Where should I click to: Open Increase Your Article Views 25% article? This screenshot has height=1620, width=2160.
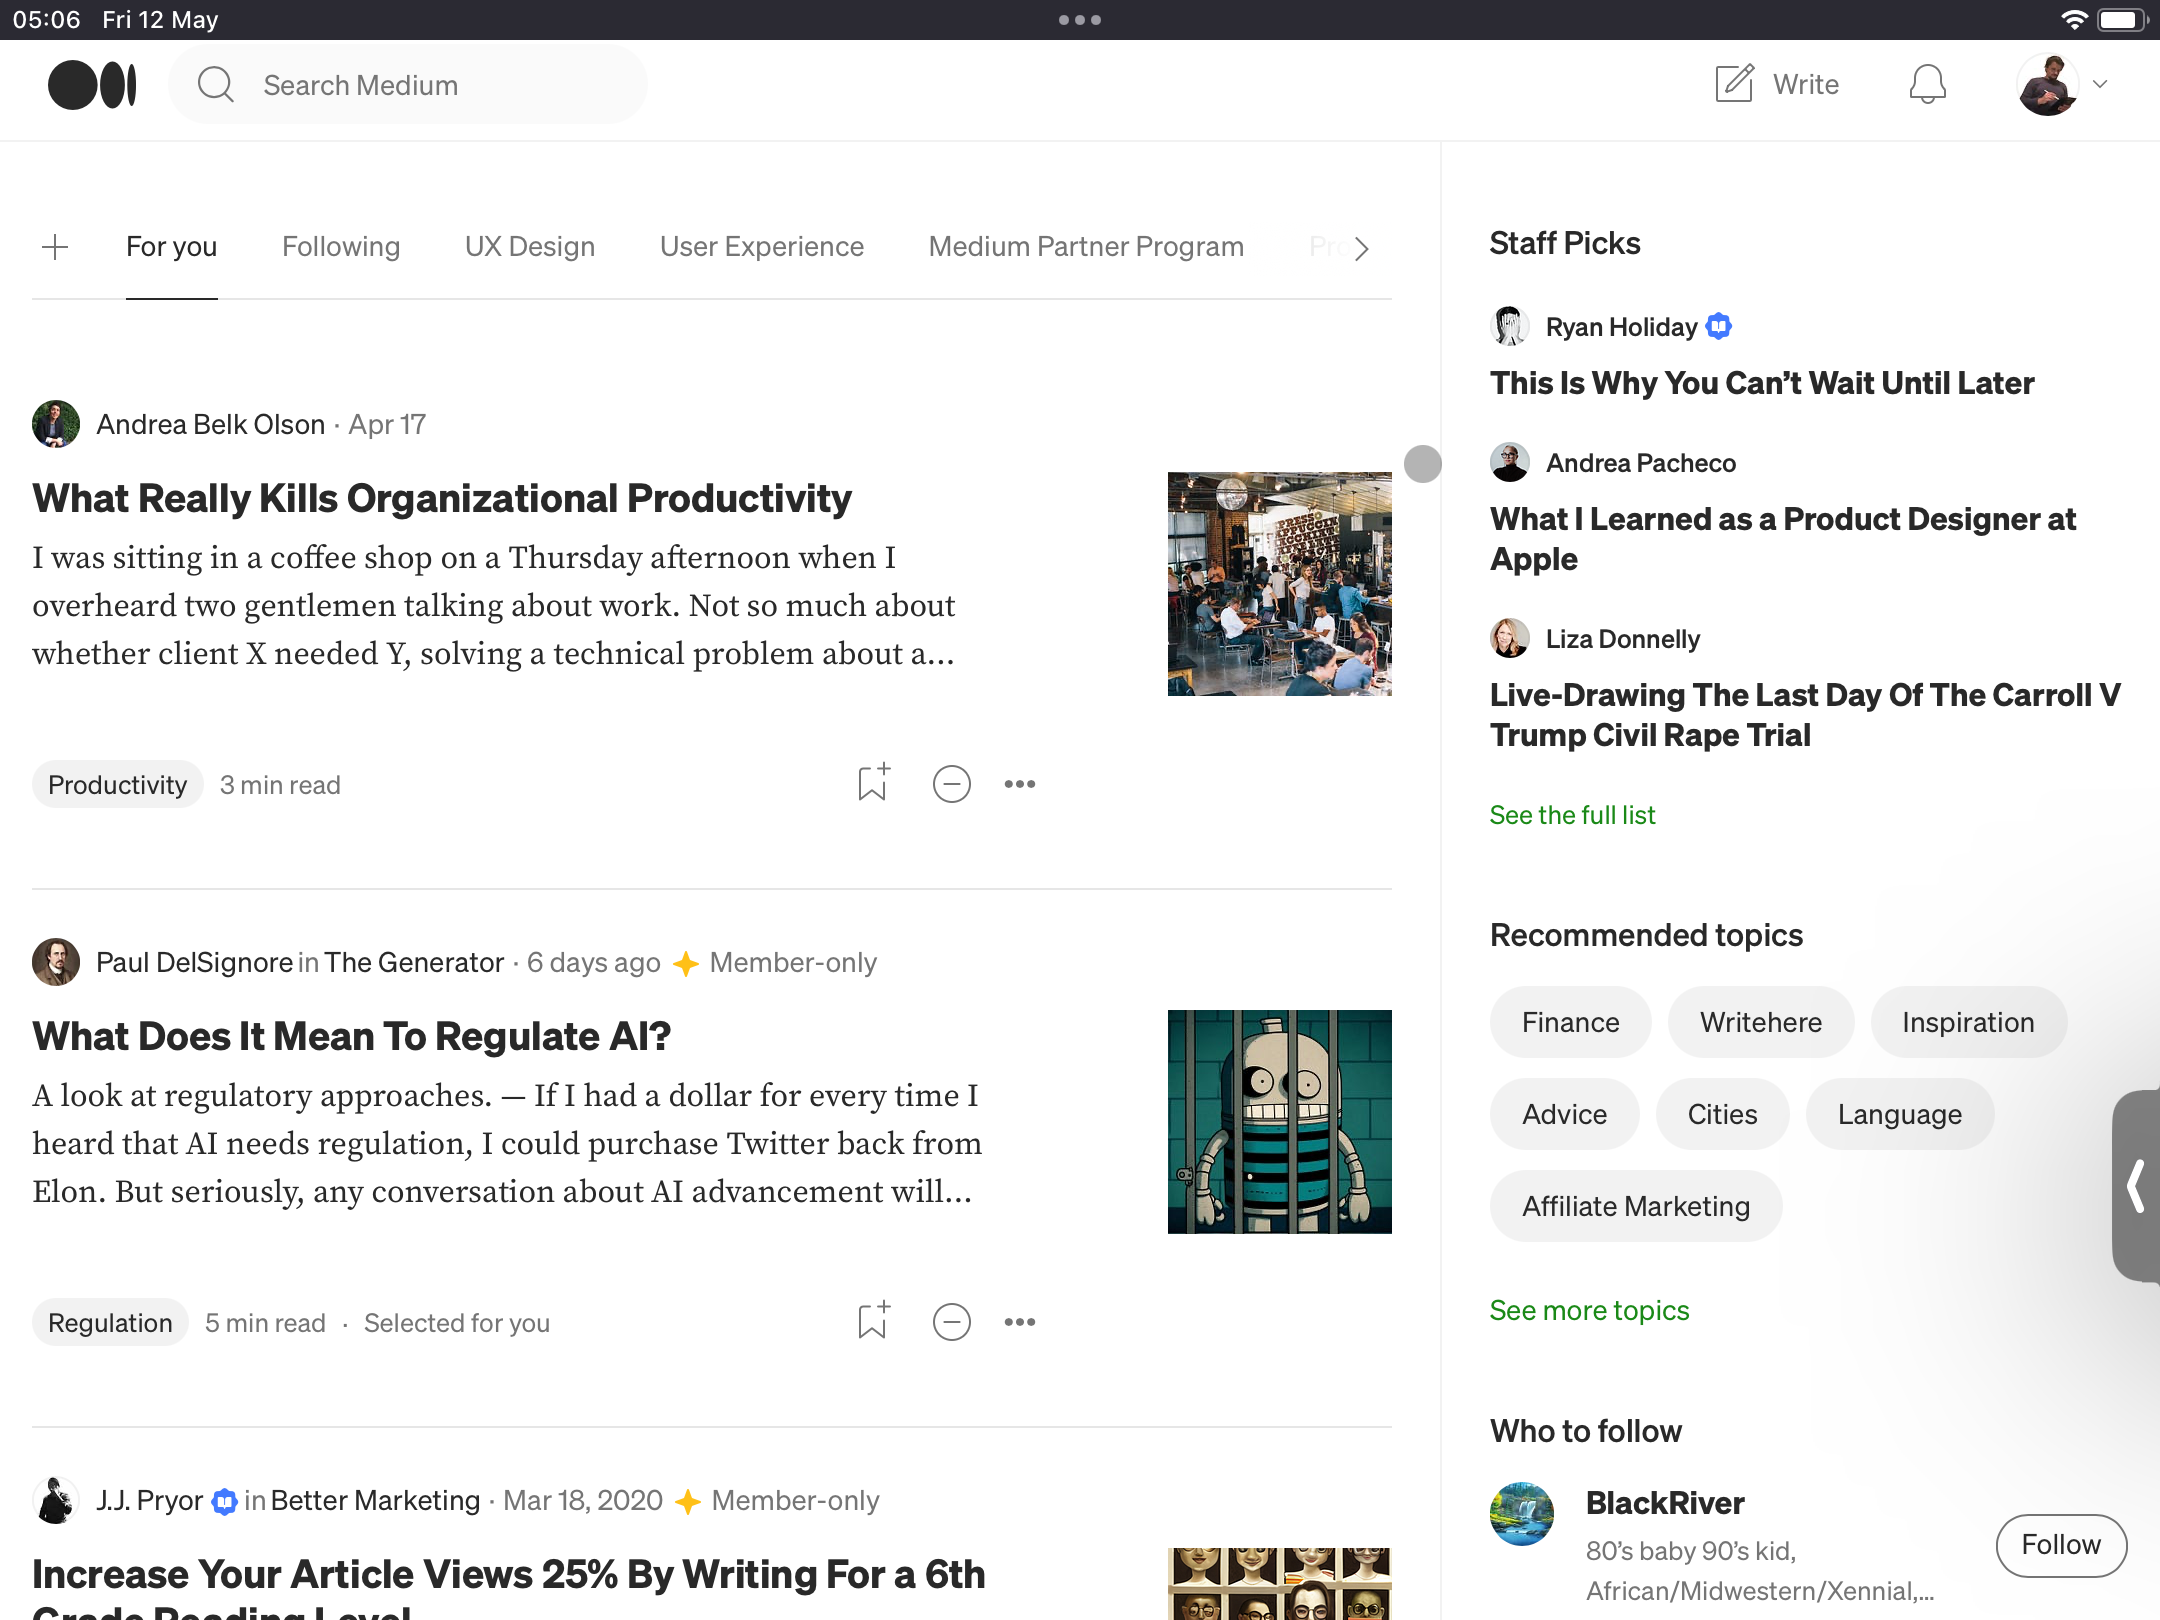point(509,1586)
